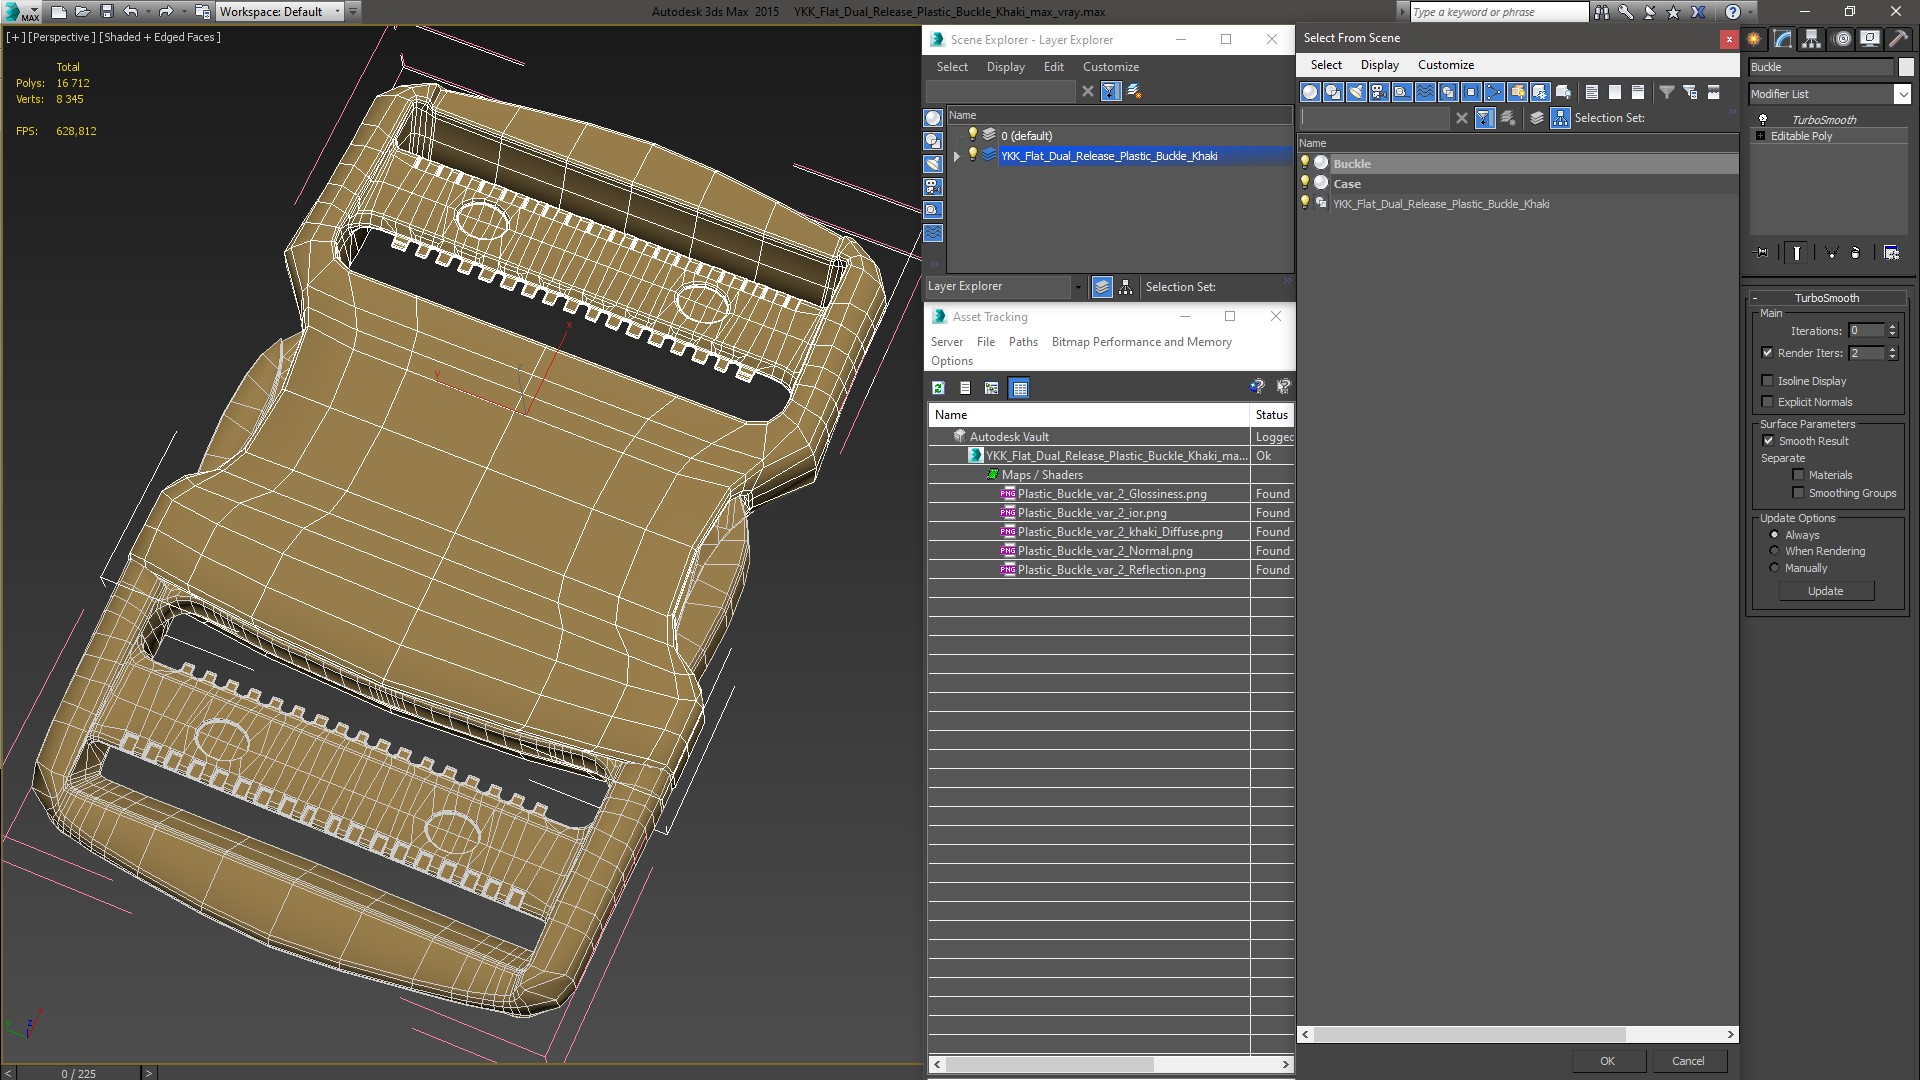The image size is (1920, 1080).
Task: Click funnel filter icon in Select From Scene
Action: click(1667, 92)
